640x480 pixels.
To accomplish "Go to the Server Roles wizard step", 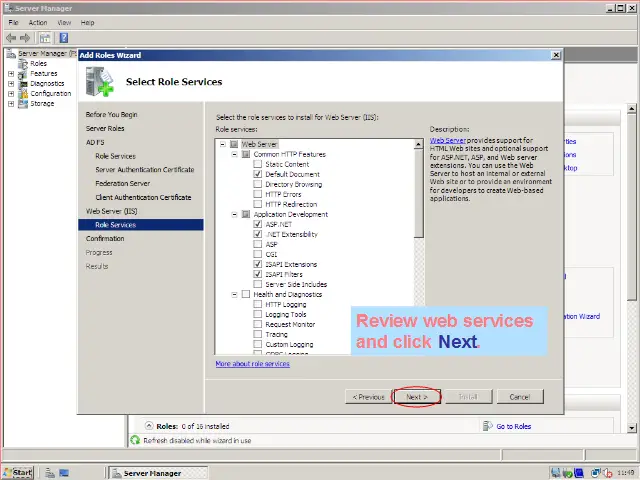I will 105,129.
